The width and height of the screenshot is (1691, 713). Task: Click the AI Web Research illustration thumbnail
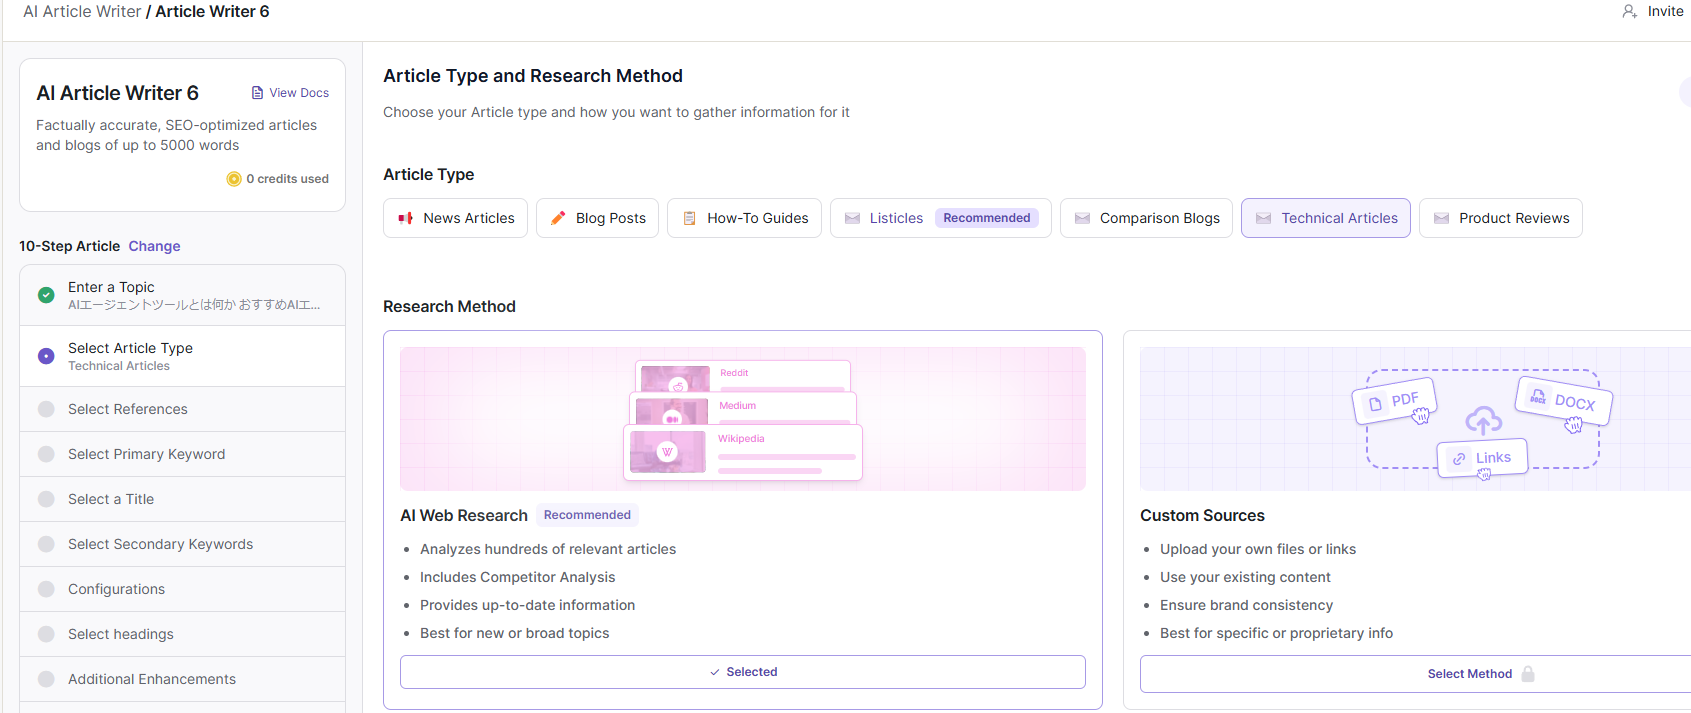tap(743, 419)
